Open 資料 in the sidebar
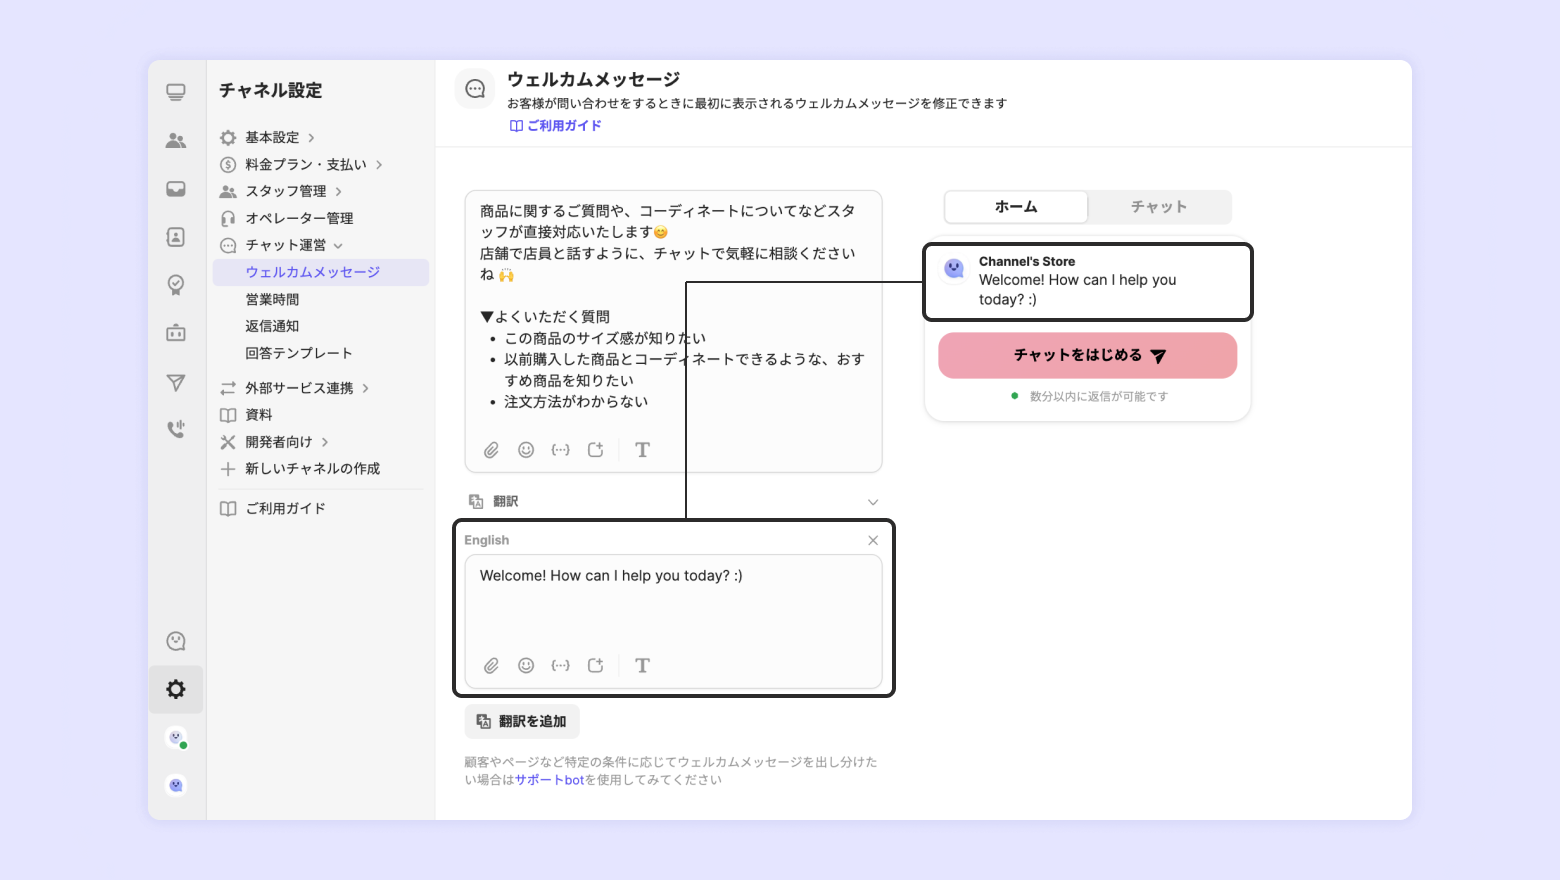This screenshot has height=880, width=1560. pyautogui.click(x=259, y=415)
